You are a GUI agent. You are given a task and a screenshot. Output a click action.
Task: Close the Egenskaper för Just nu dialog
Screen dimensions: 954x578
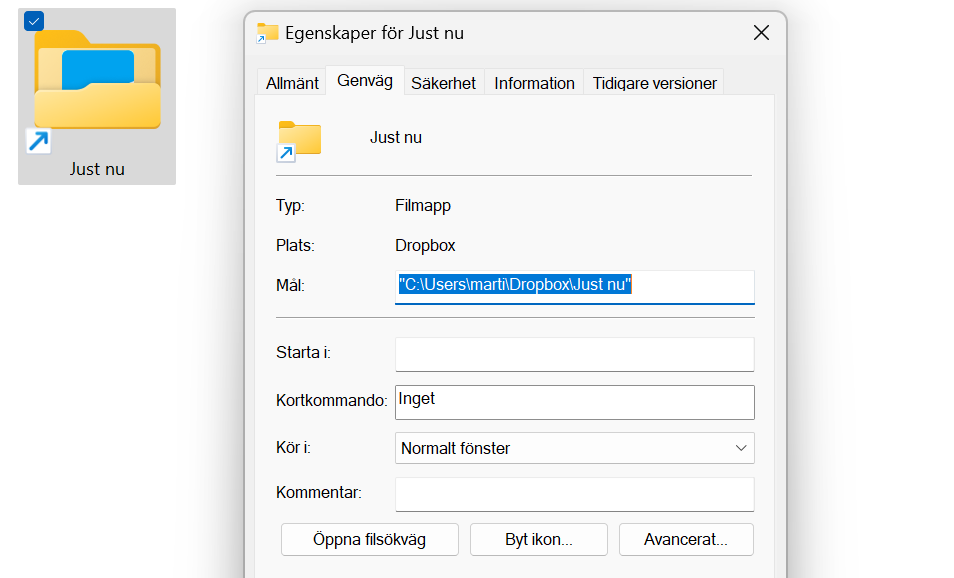761,33
